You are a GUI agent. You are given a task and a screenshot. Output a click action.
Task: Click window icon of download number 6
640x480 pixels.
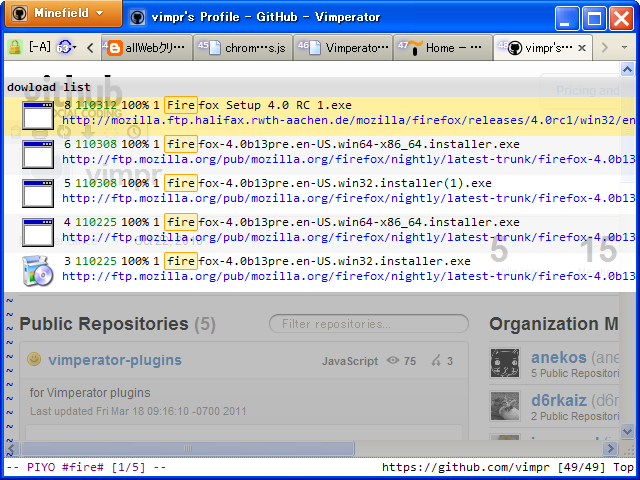[x=38, y=155]
